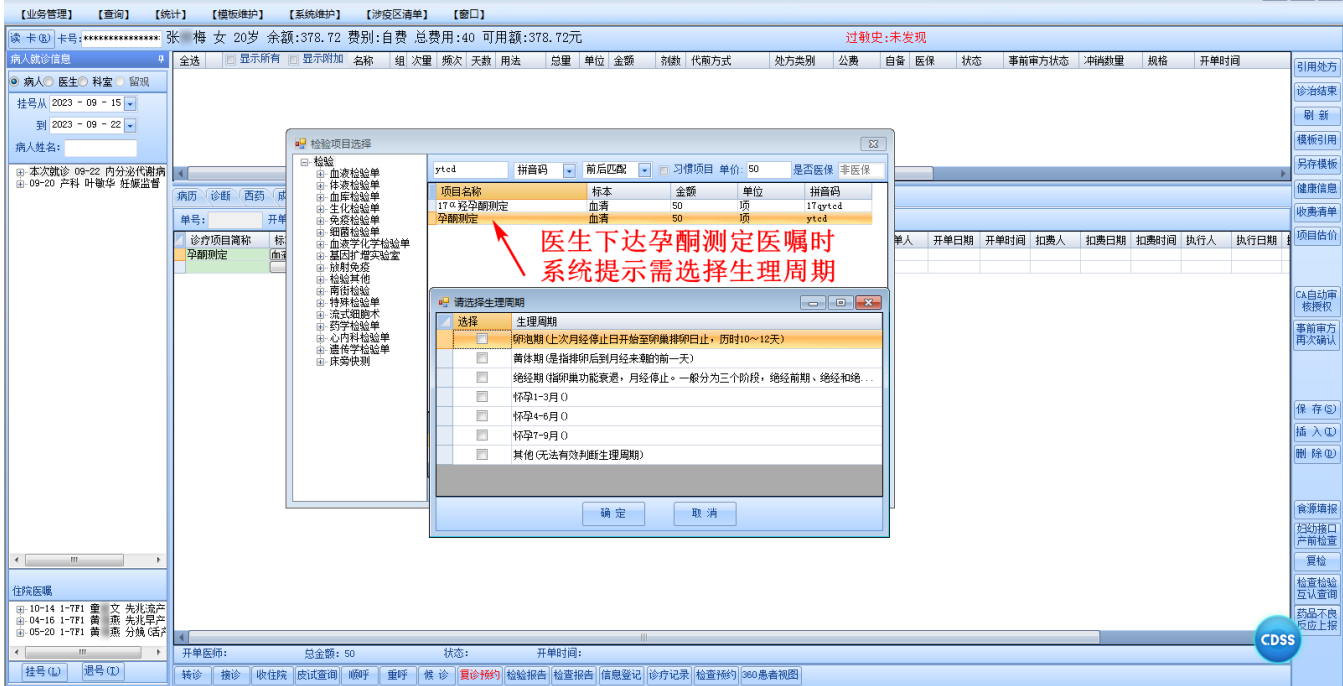Expand the 遗传学检验单 tree node
The image size is (1343, 686).
point(321,350)
